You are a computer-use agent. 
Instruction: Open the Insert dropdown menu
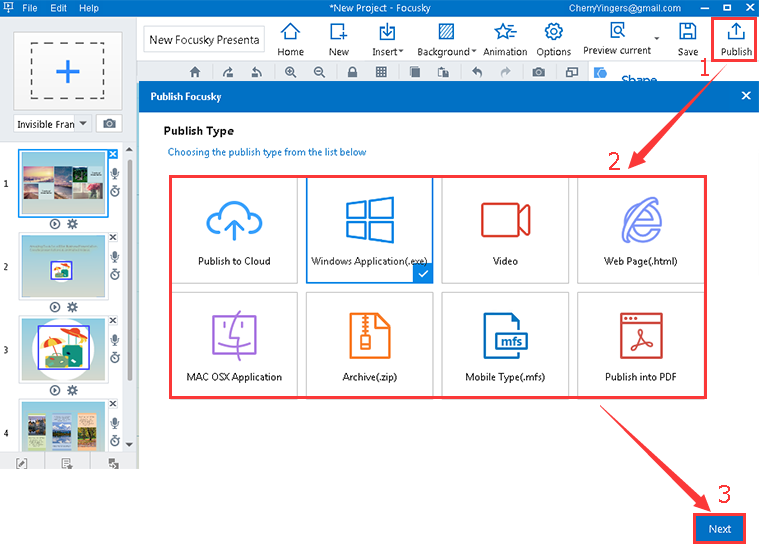387,39
